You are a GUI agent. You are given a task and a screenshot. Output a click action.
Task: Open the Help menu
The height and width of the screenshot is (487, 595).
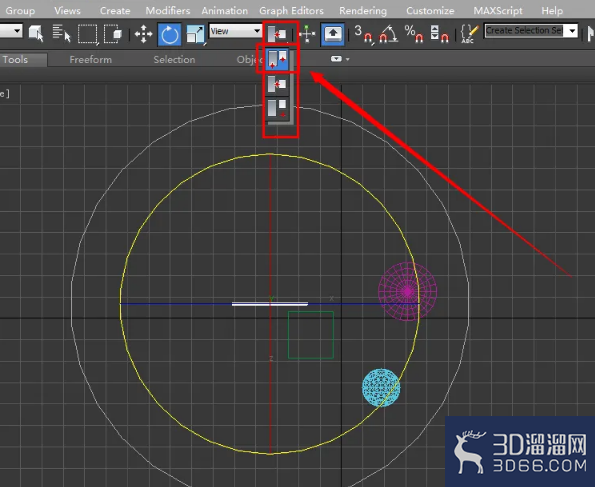coord(552,11)
